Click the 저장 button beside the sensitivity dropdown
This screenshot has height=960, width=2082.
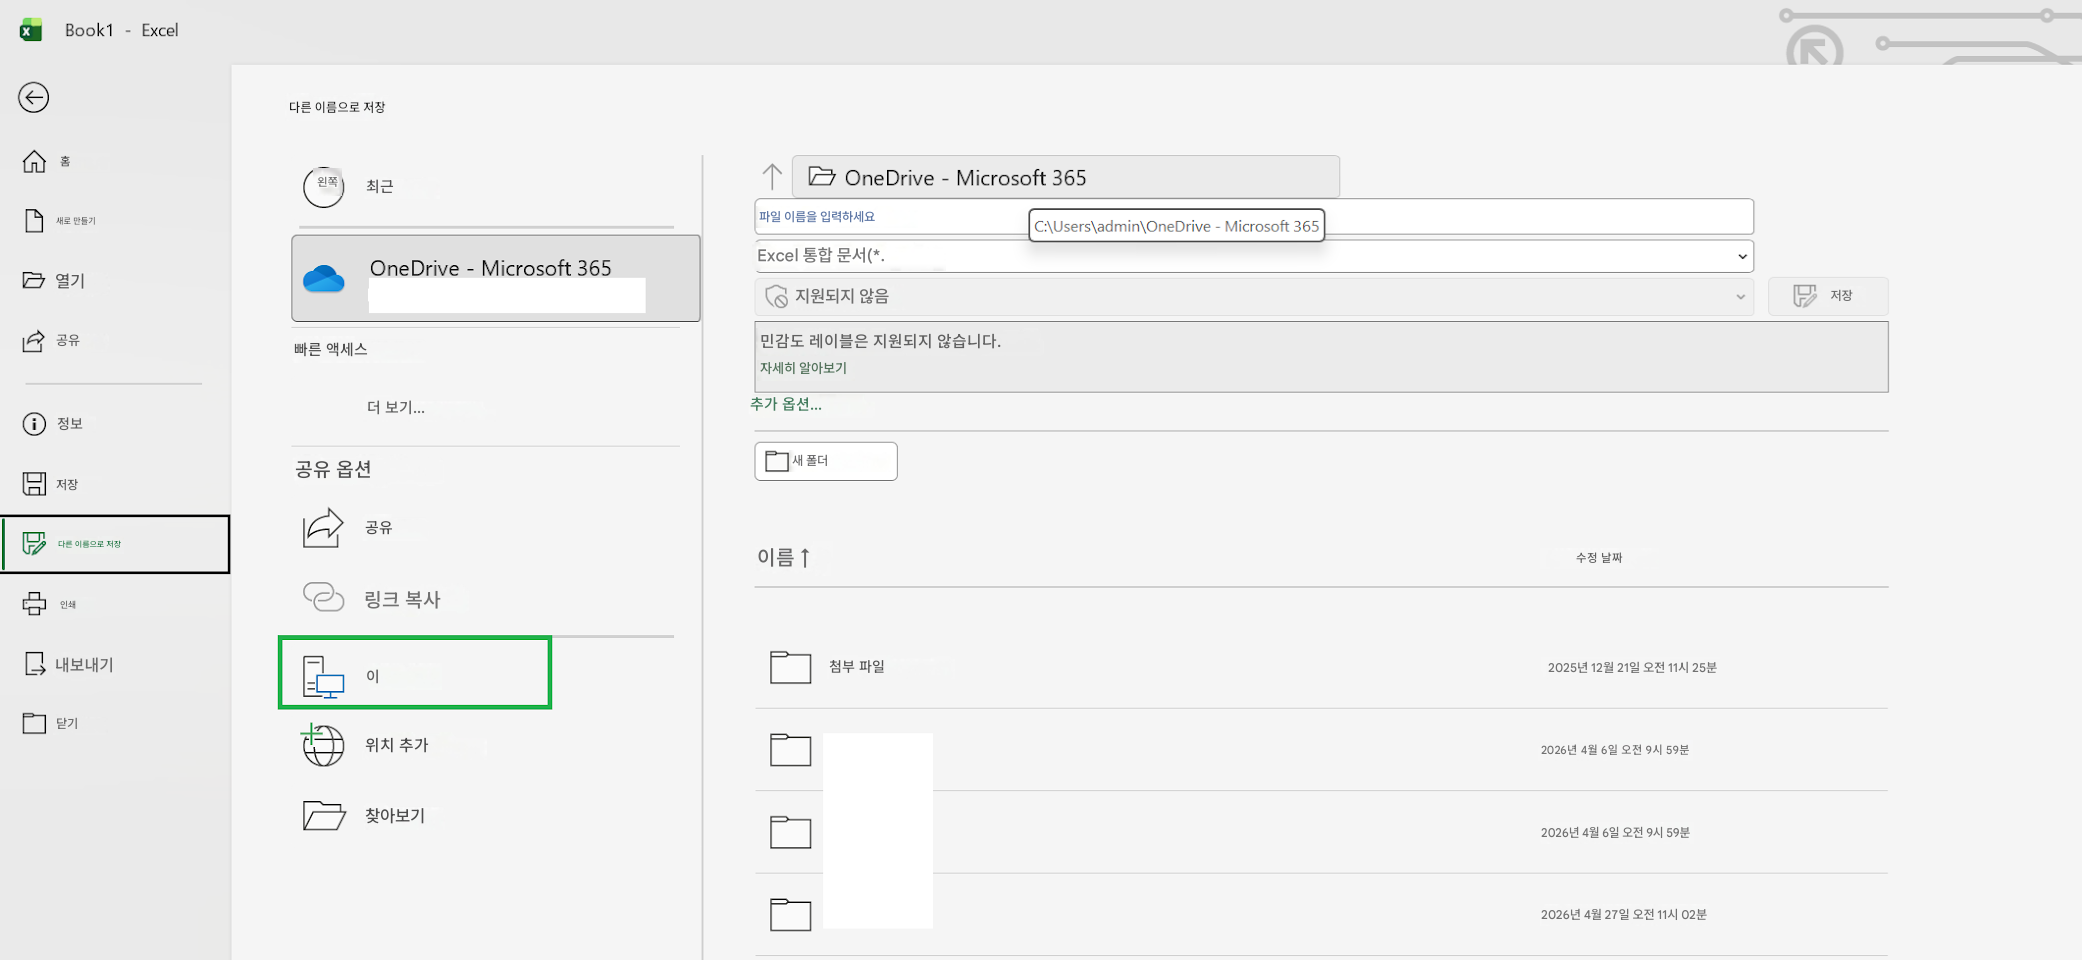[x=1827, y=296]
